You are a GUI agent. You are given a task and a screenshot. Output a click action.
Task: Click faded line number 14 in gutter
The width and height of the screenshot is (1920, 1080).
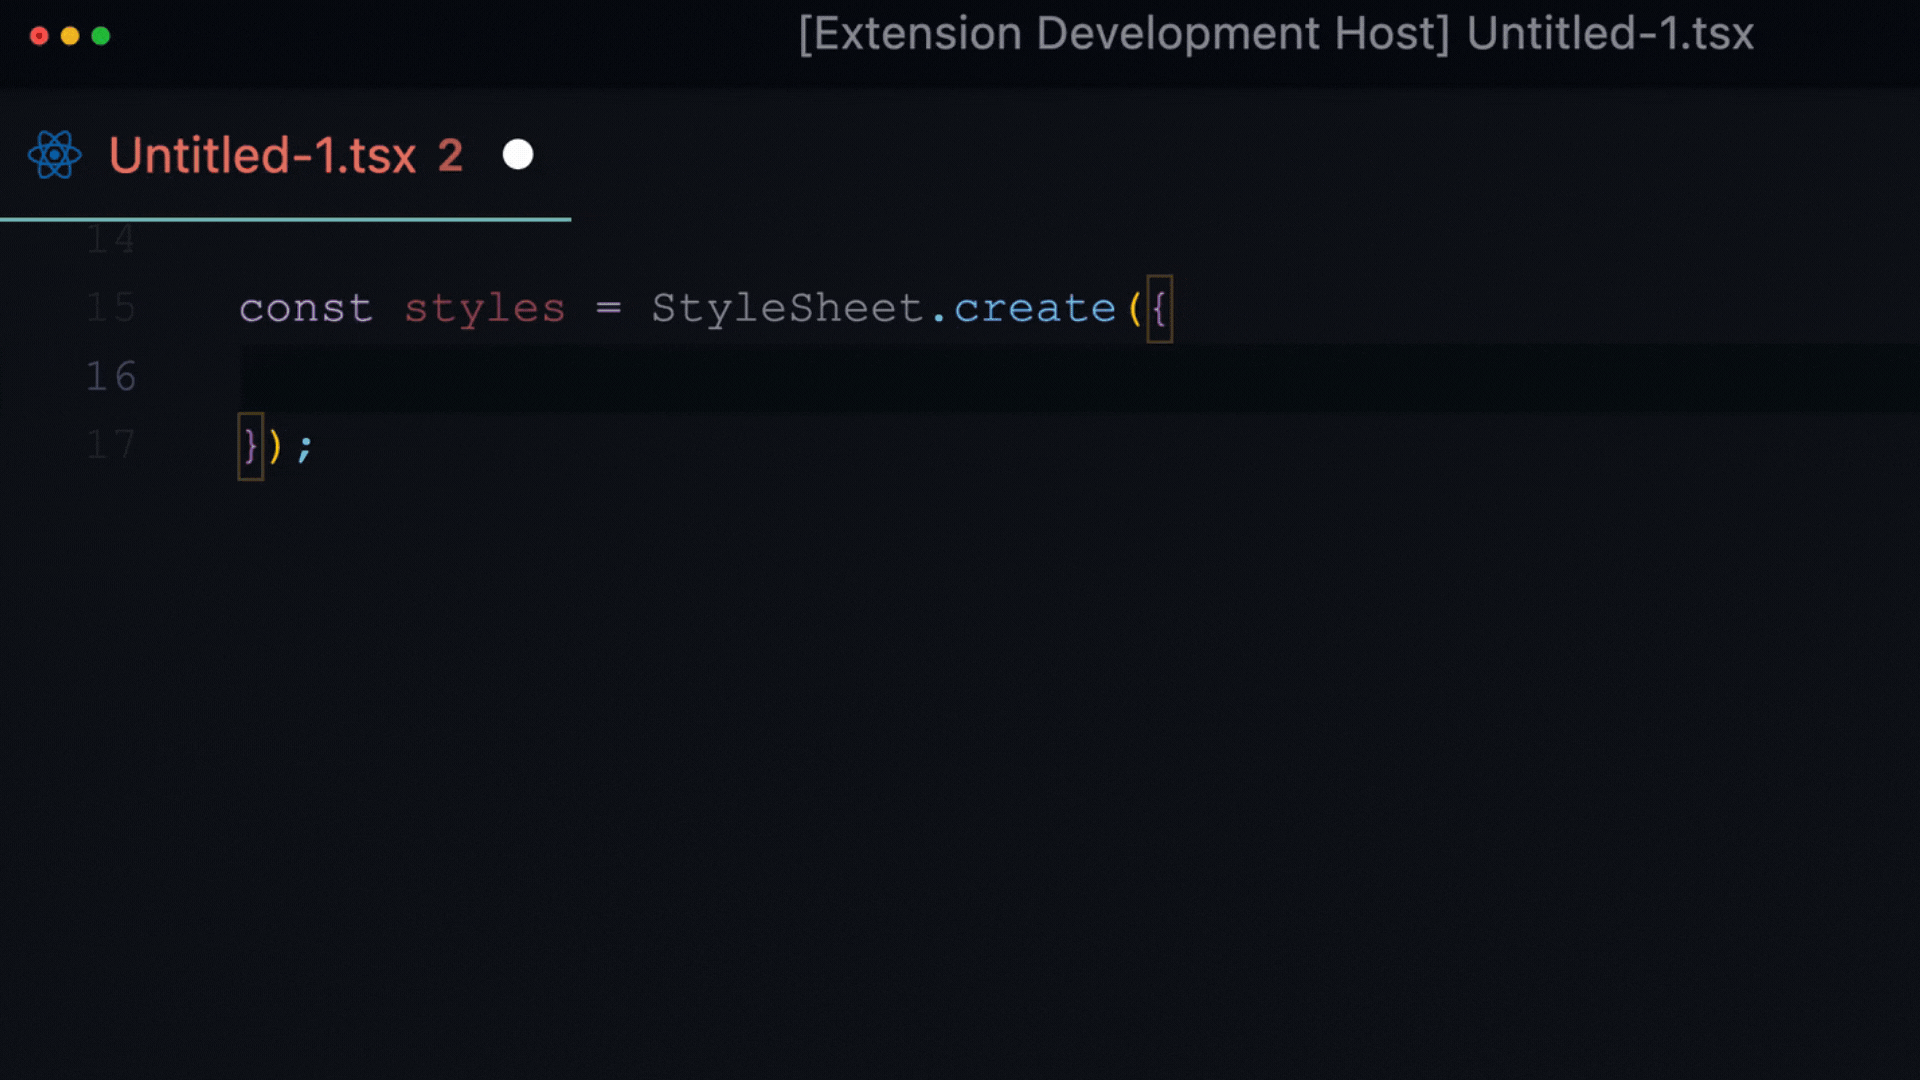[x=110, y=240]
